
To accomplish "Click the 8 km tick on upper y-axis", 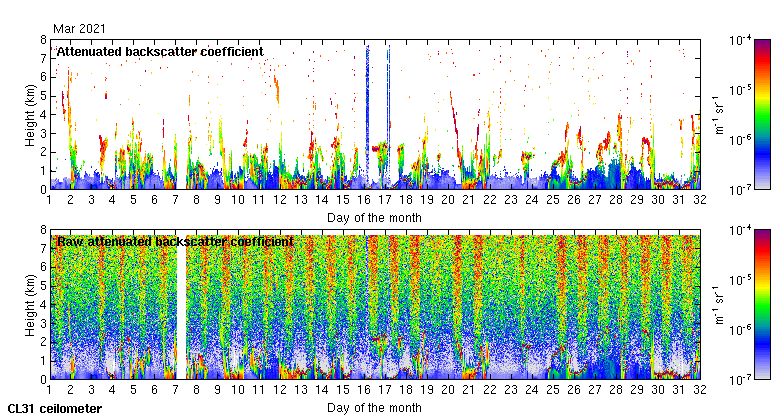I will coord(43,40).
